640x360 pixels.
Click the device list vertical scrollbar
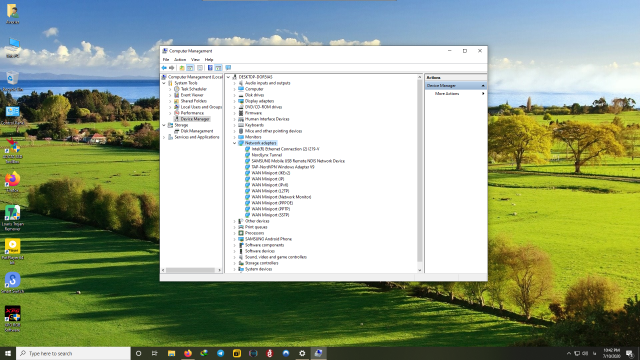(x=419, y=171)
